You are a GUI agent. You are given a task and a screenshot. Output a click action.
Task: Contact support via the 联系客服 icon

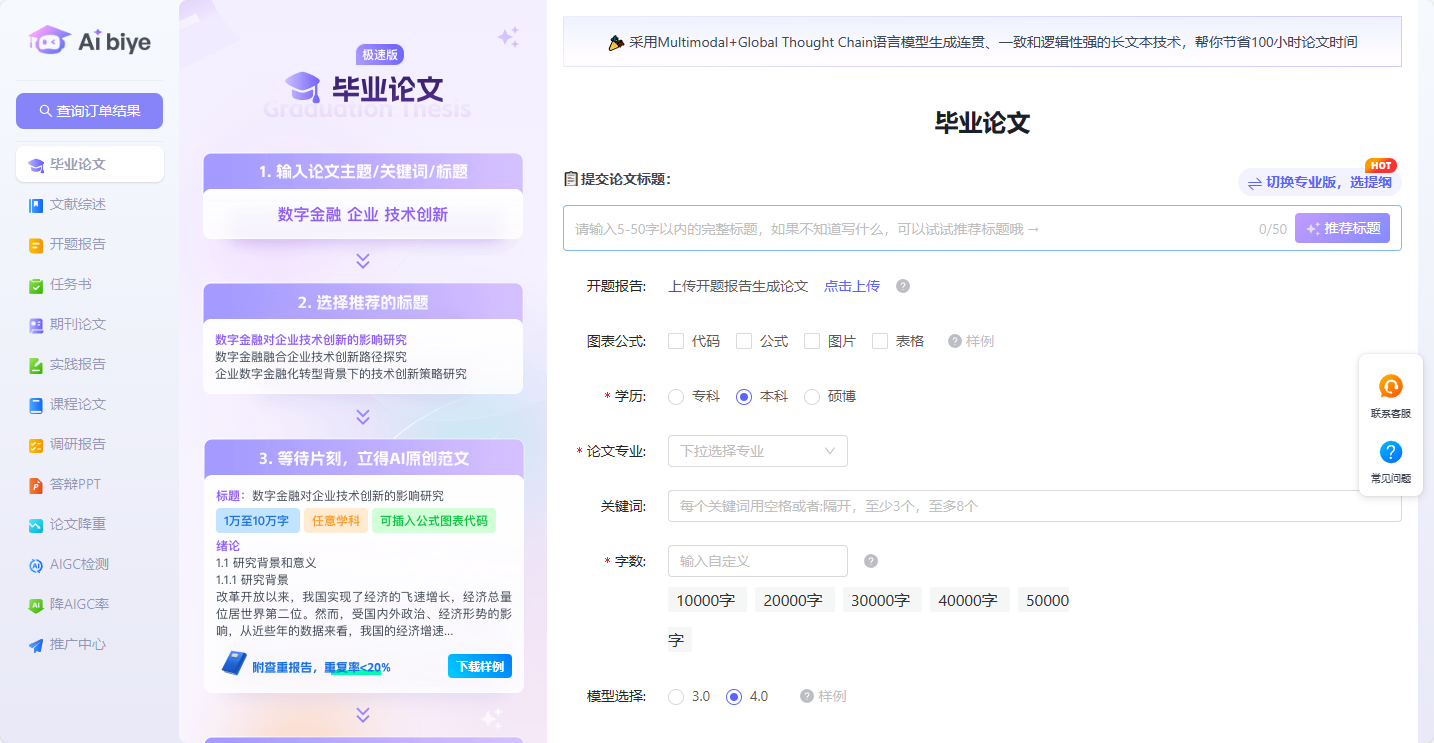tap(1391, 386)
